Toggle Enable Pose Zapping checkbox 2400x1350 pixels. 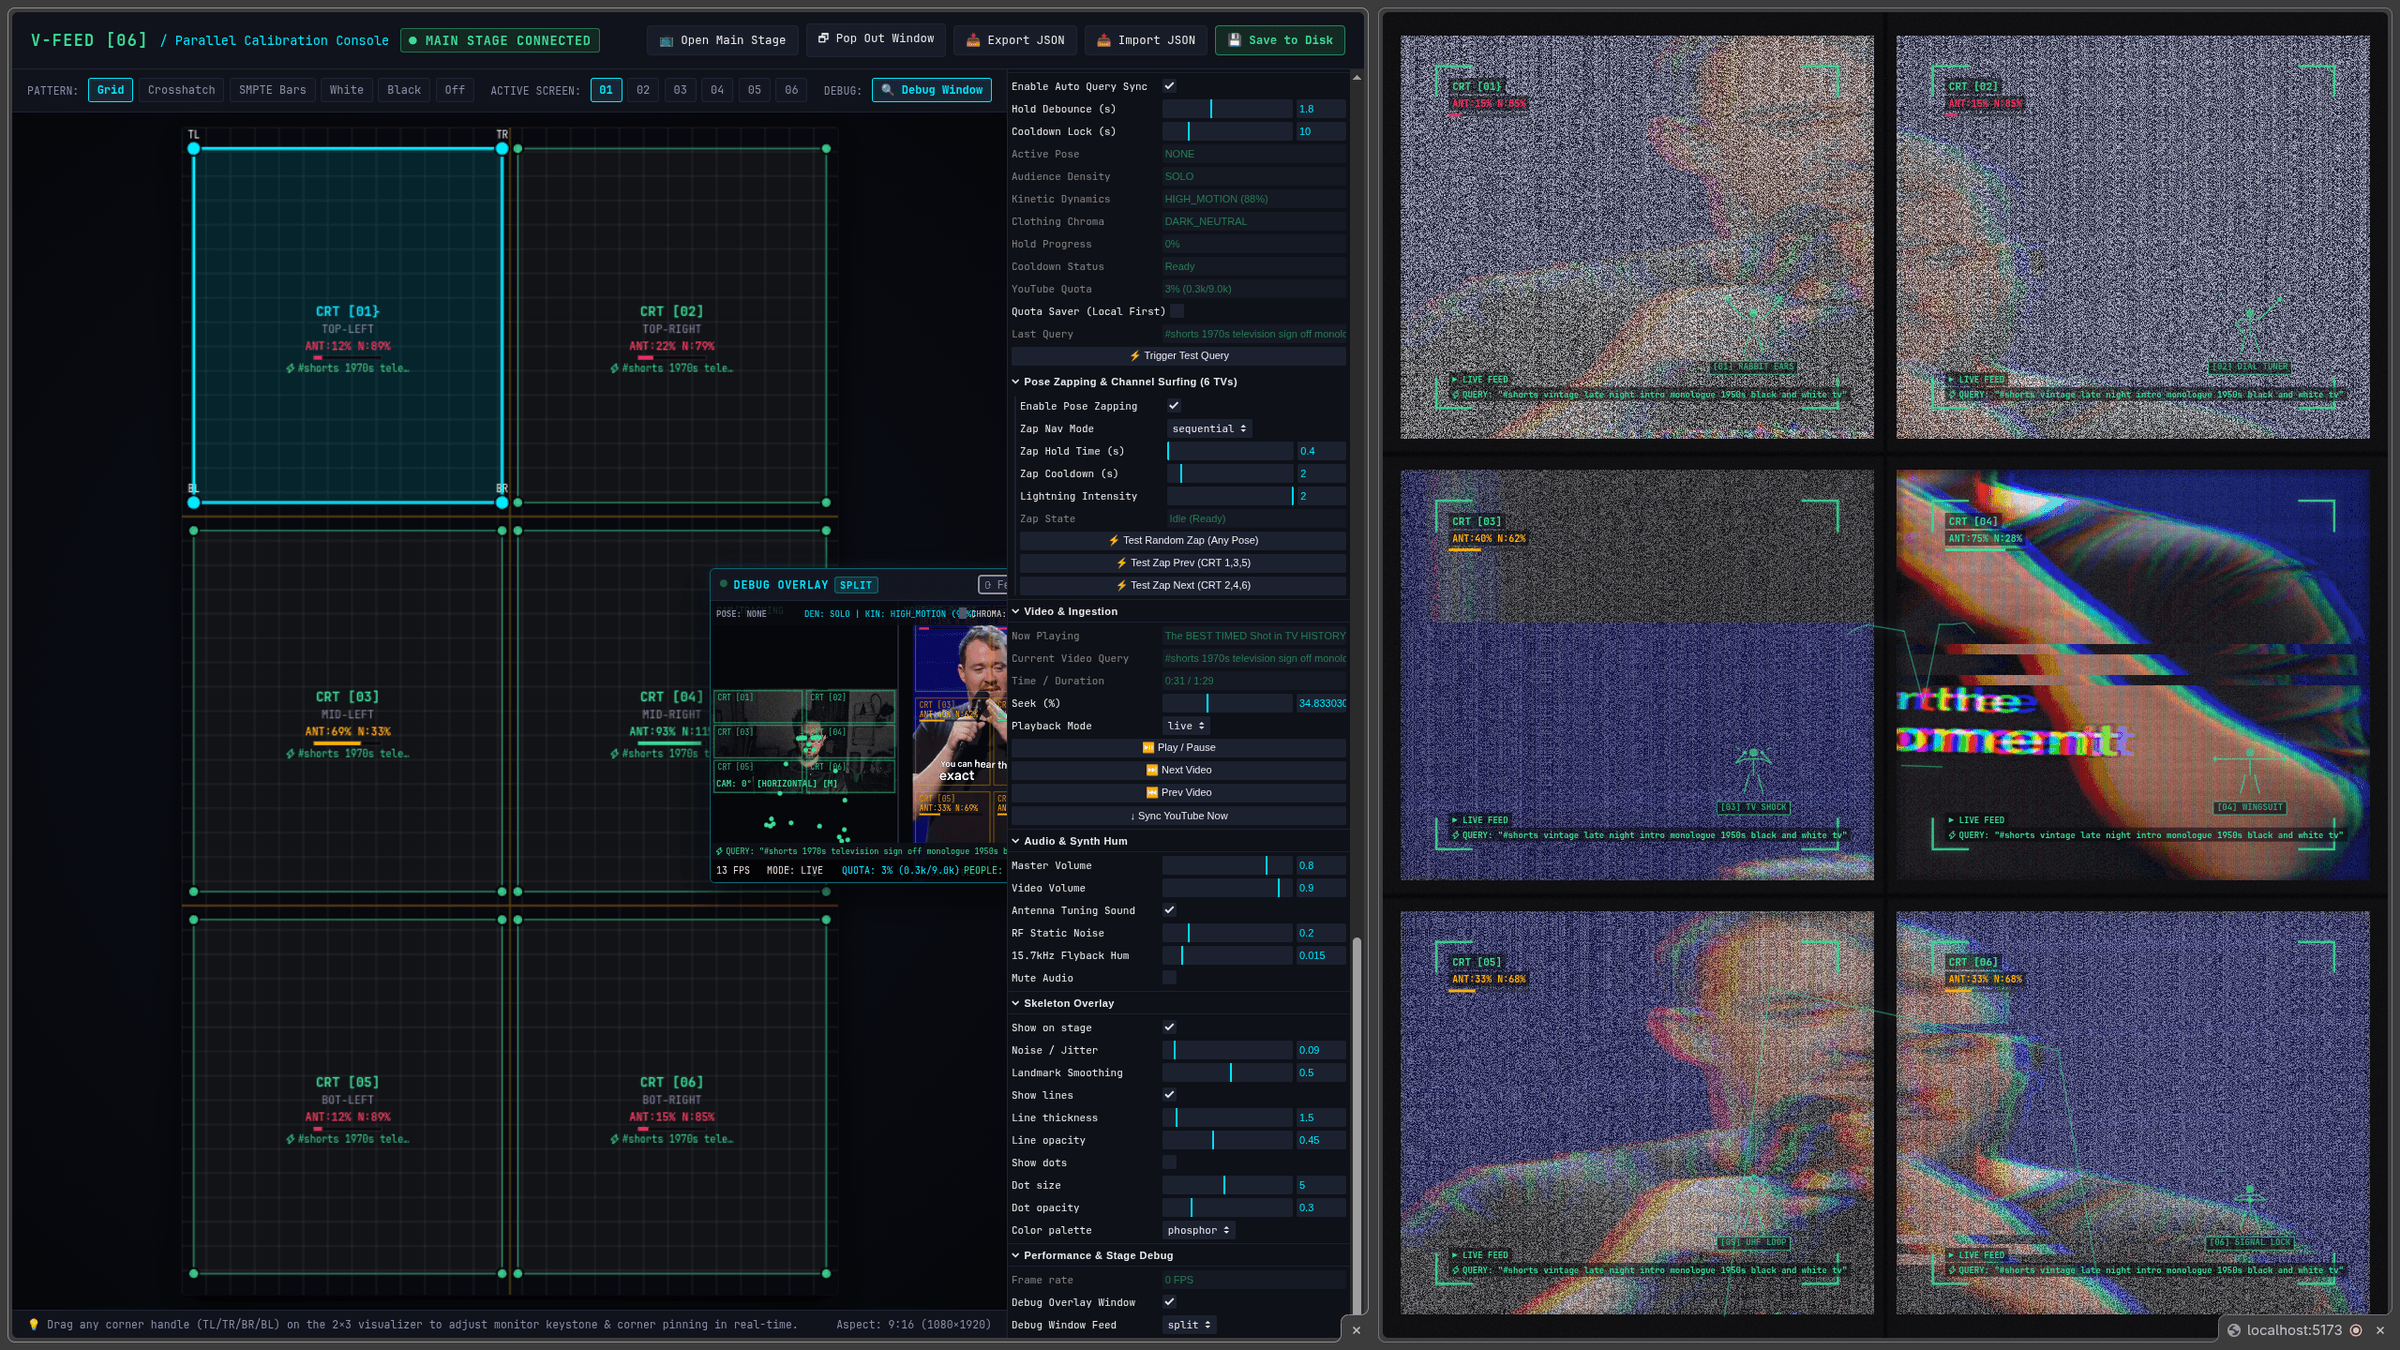point(1174,406)
